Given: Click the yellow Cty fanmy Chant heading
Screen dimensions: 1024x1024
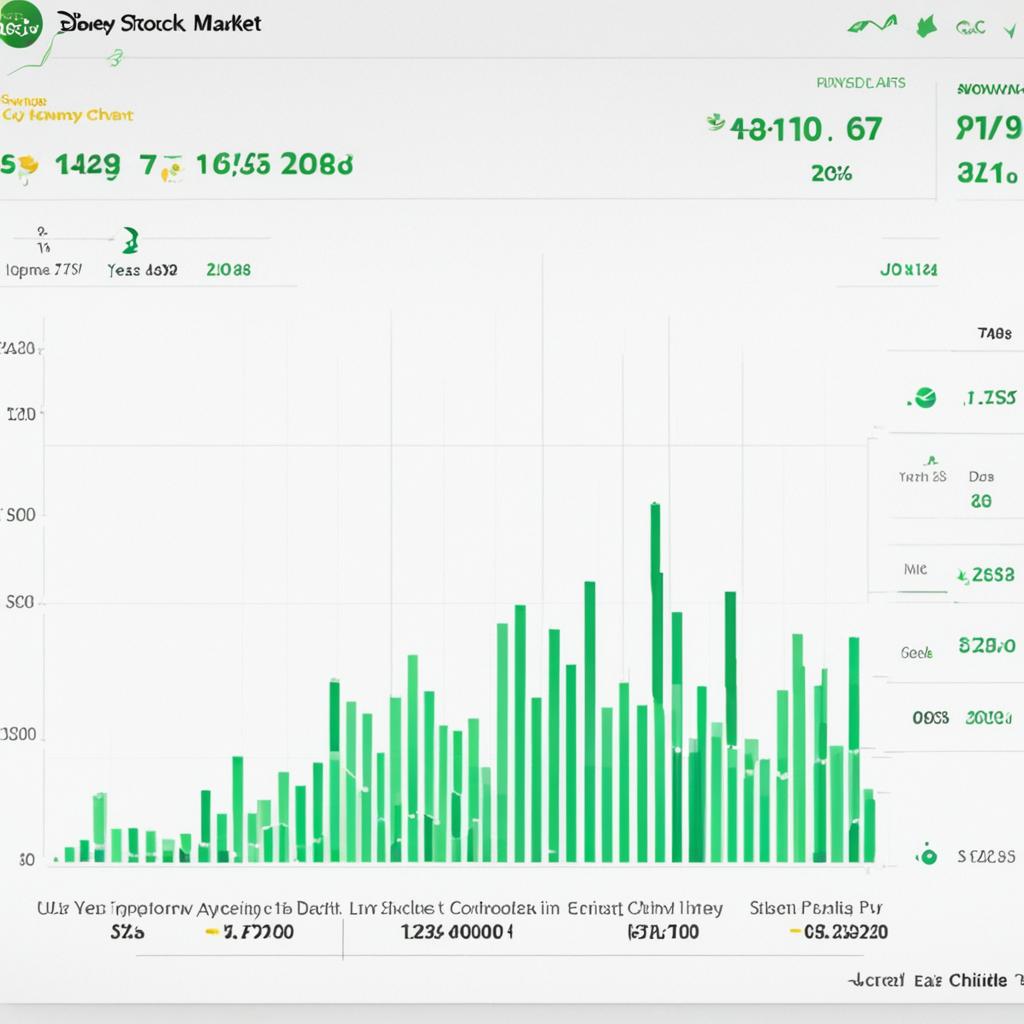Looking at the screenshot, I should click(67, 116).
